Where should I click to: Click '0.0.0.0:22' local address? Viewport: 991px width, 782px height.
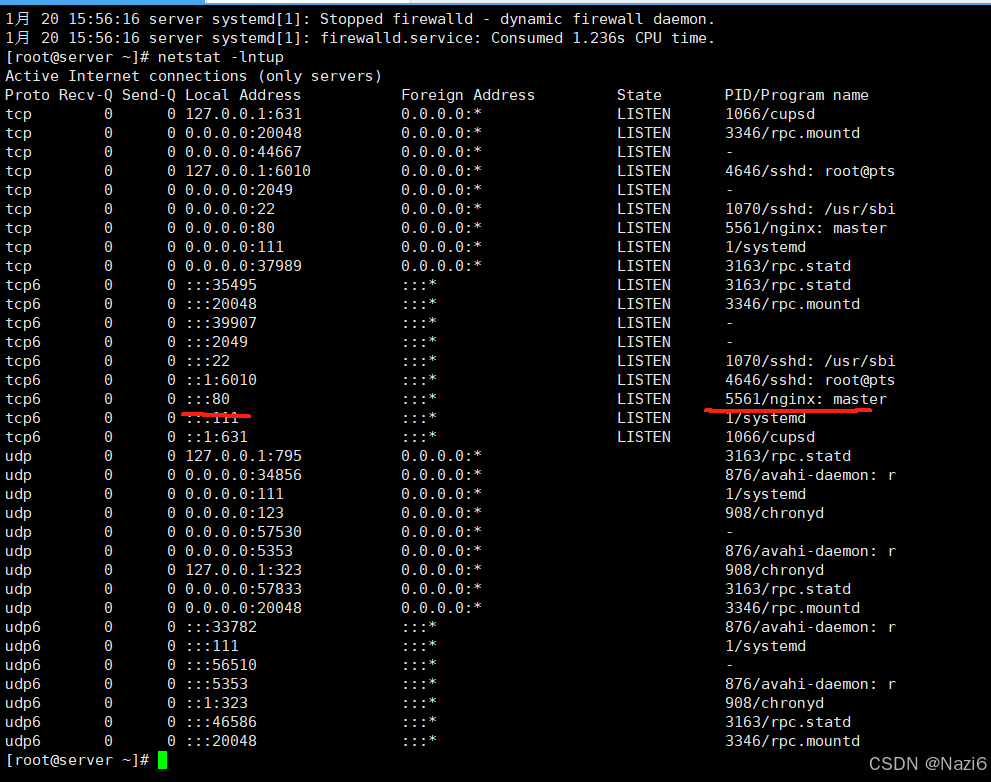pos(230,209)
